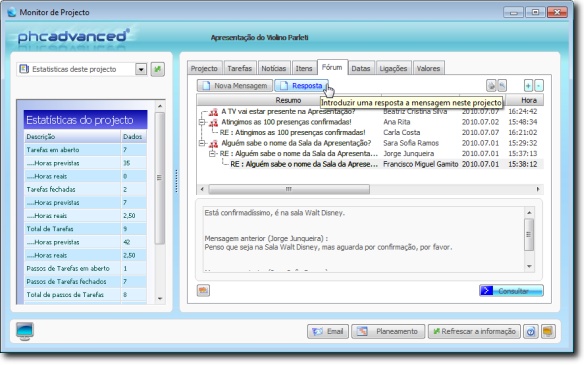Click the Total de Tarefas statistics row
Image resolution: width=584 pixels, height=365 pixels.
point(85,229)
